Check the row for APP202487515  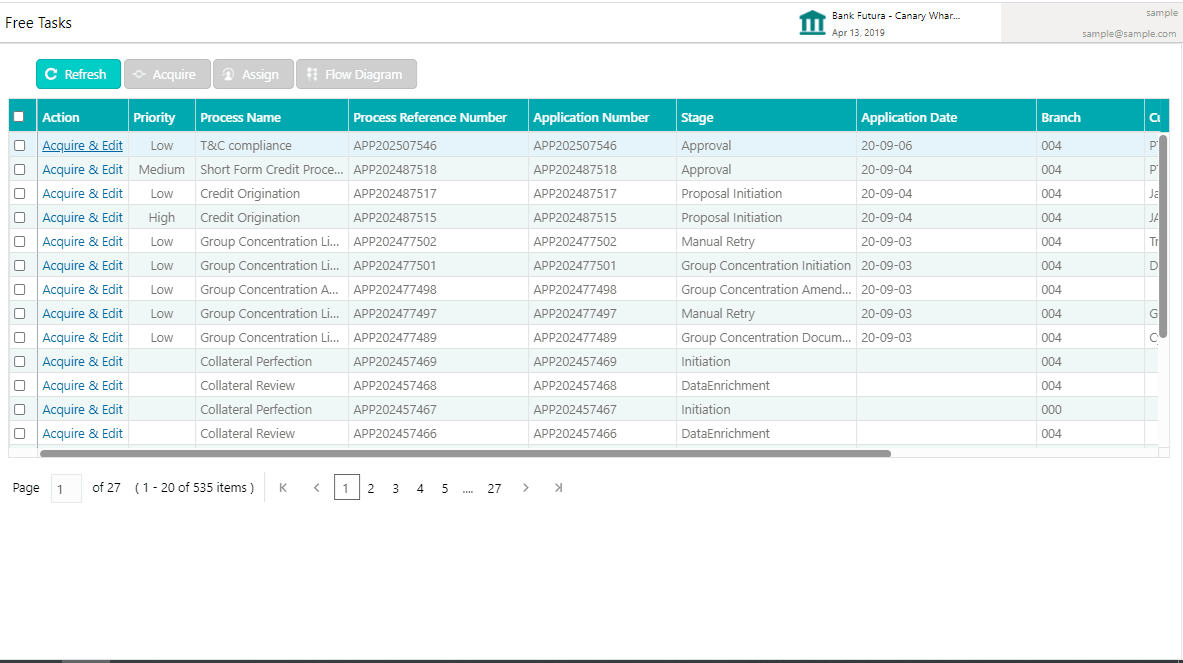(20, 217)
